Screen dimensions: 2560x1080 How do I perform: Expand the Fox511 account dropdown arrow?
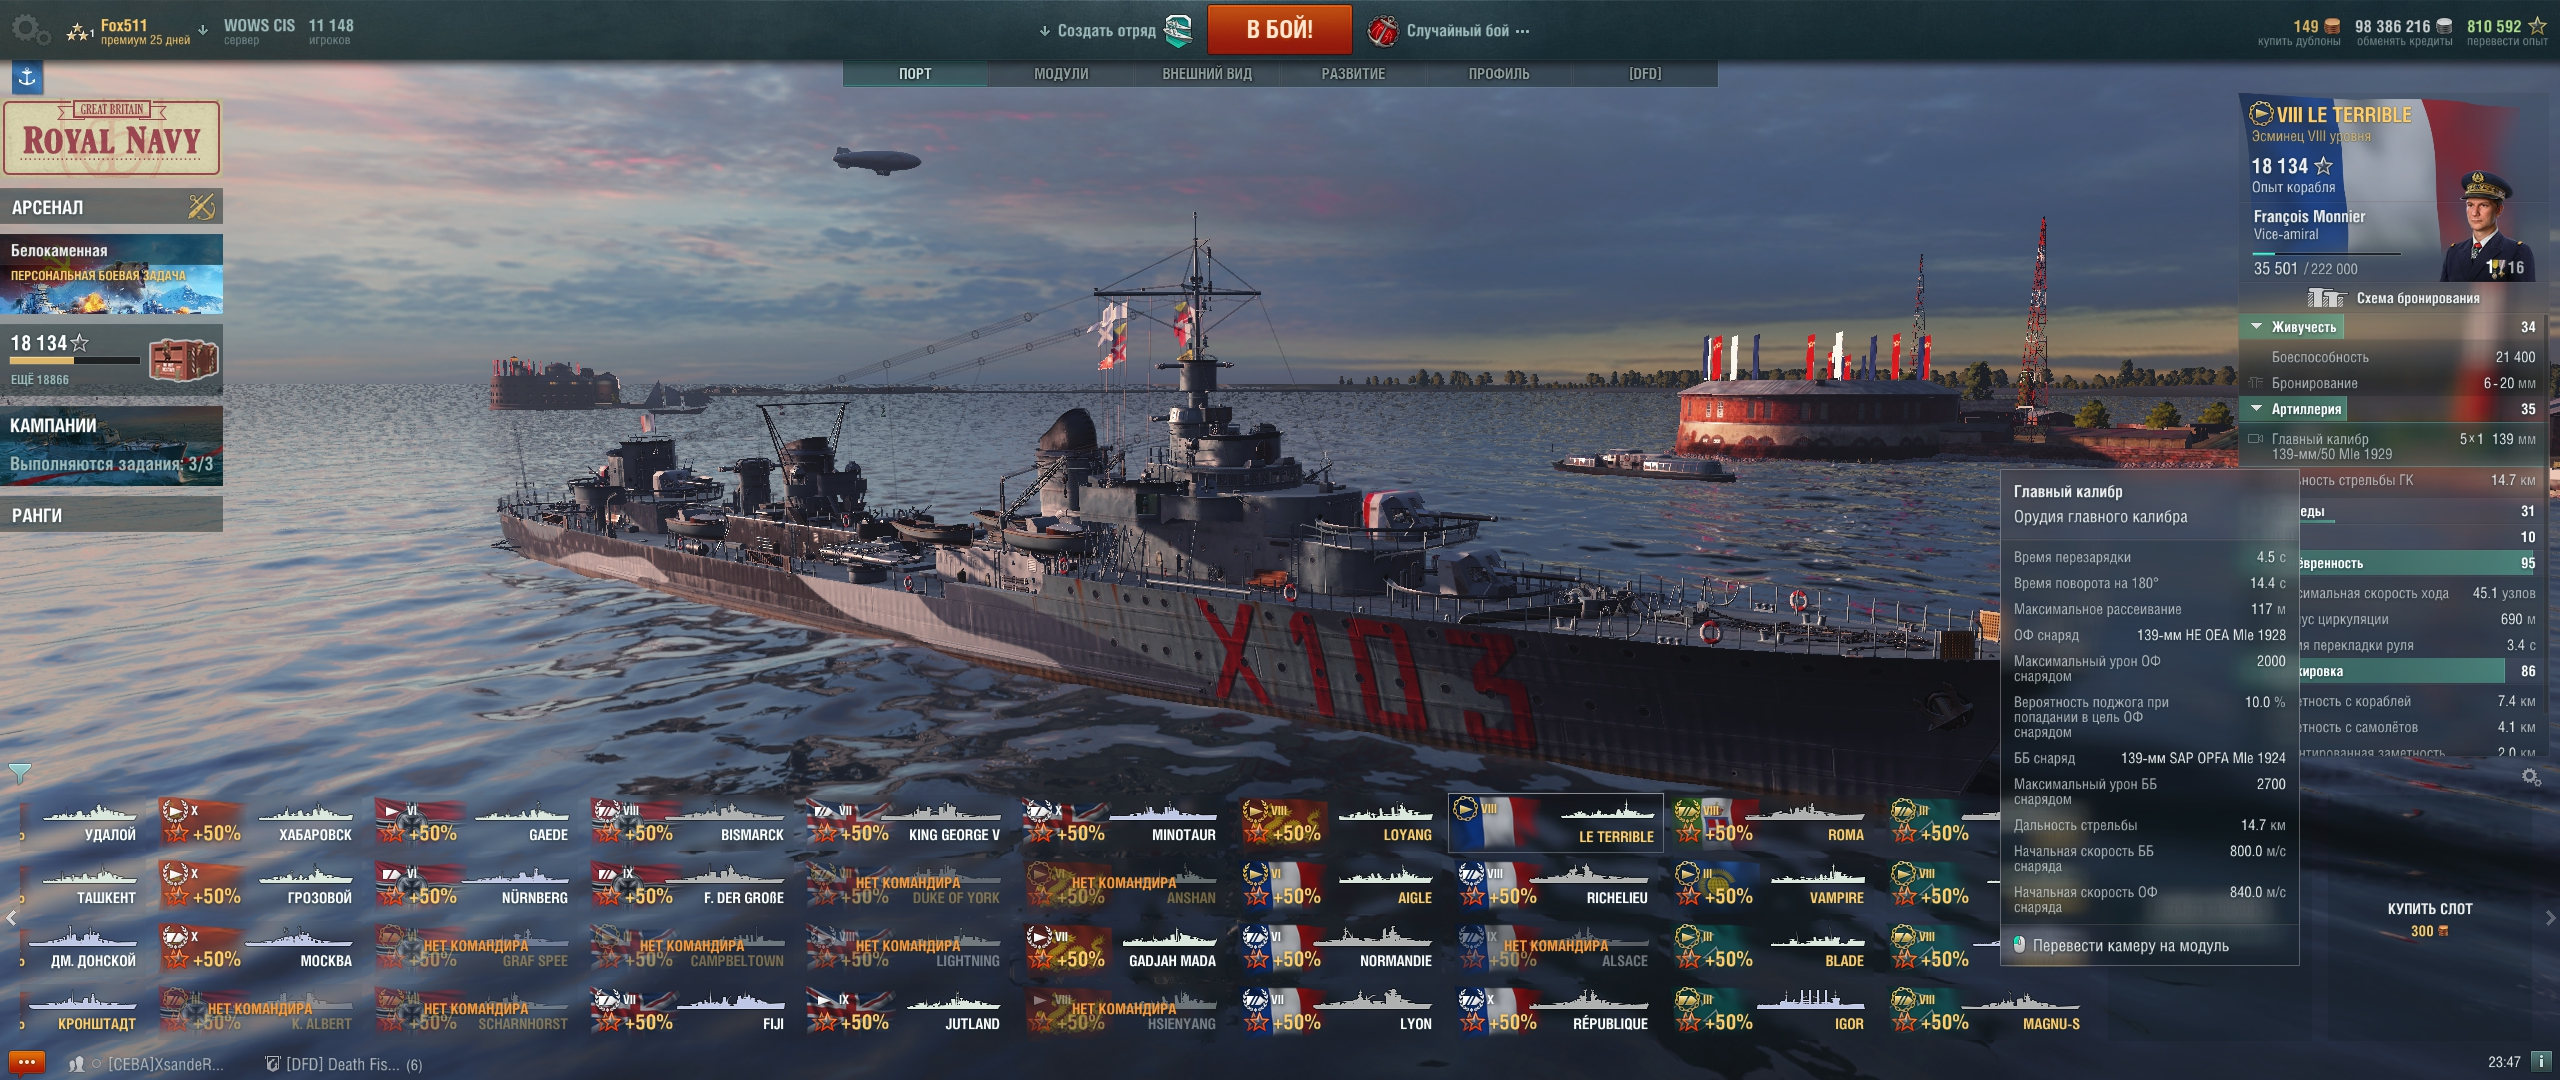point(203,30)
